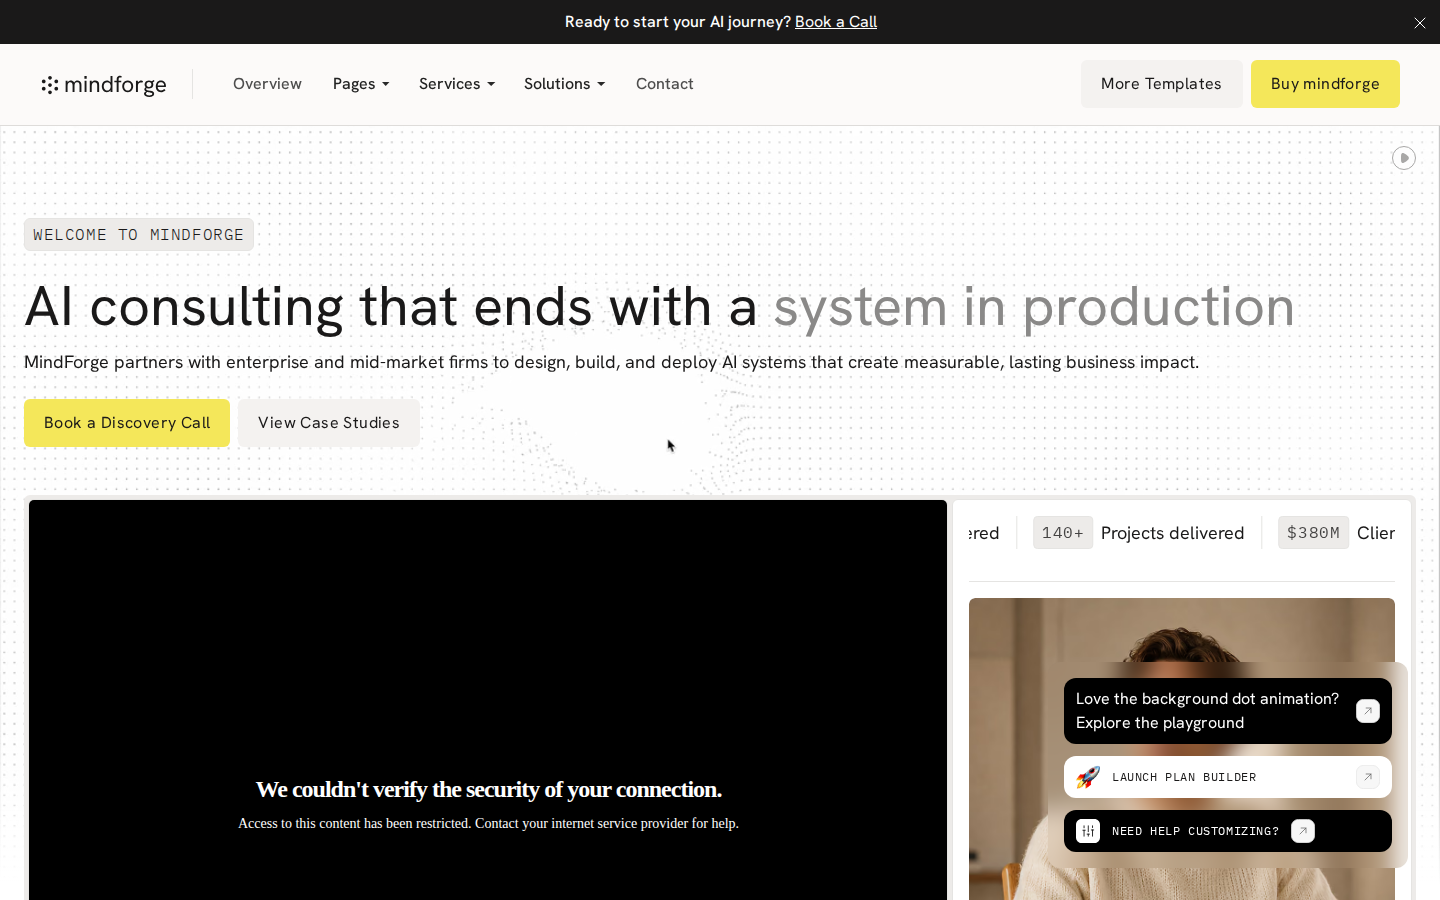1440x900 pixels.
Task: Expand the Services dropdown menu
Action: click(x=457, y=84)
